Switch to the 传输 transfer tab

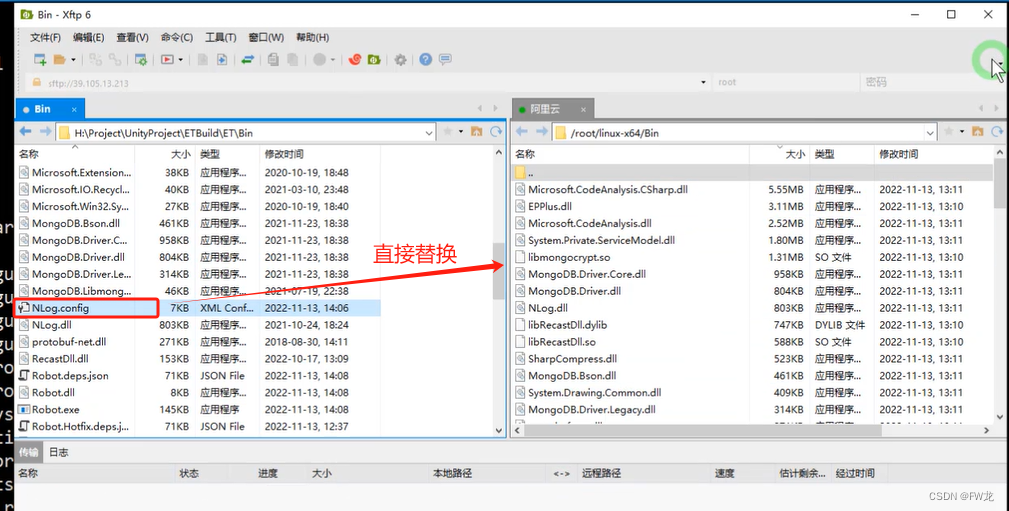(28, 452)
